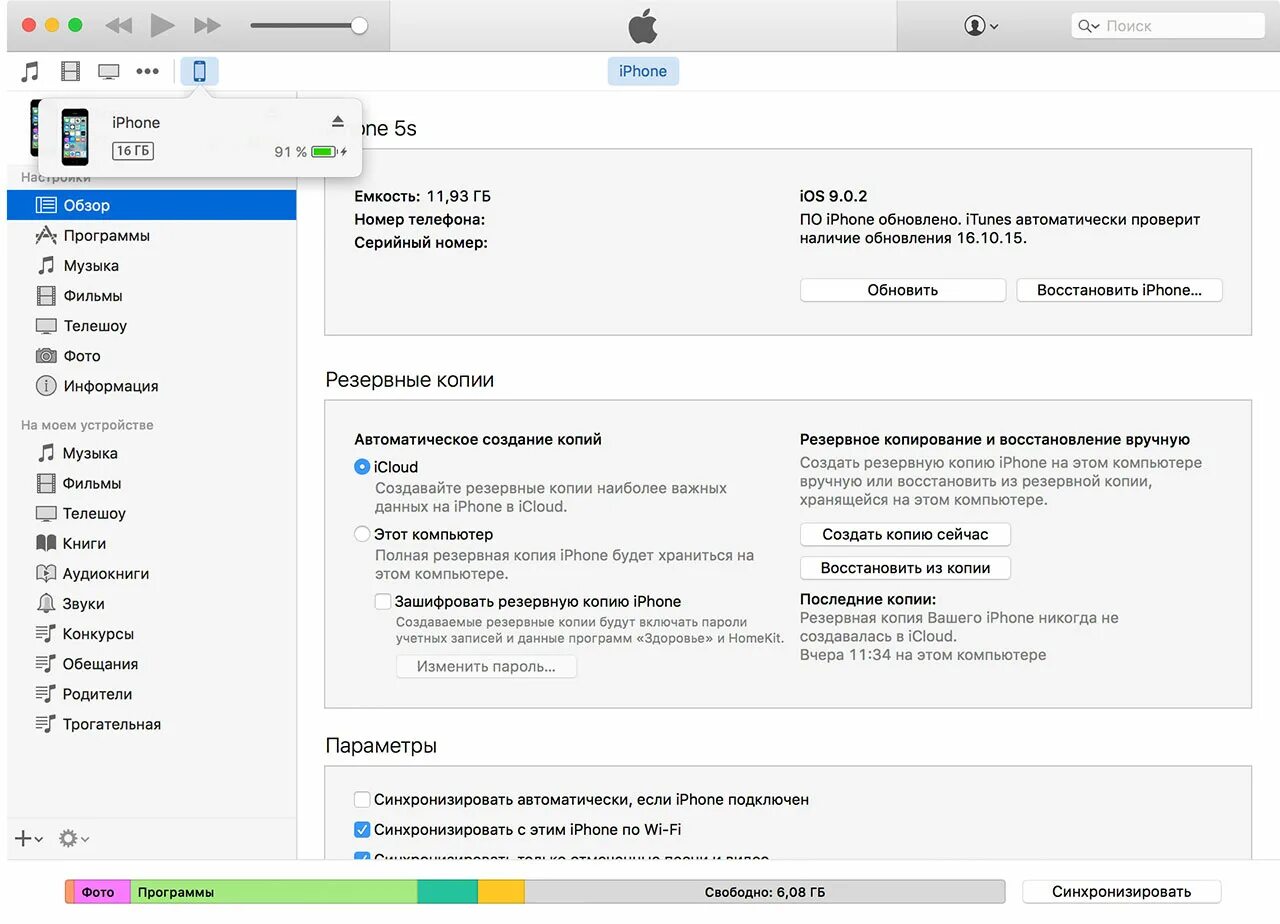Open the gear actions menu
Image resolution: width=1280 pixels, height=924 pixels.
pyautogui.click(x=74, y=839)
